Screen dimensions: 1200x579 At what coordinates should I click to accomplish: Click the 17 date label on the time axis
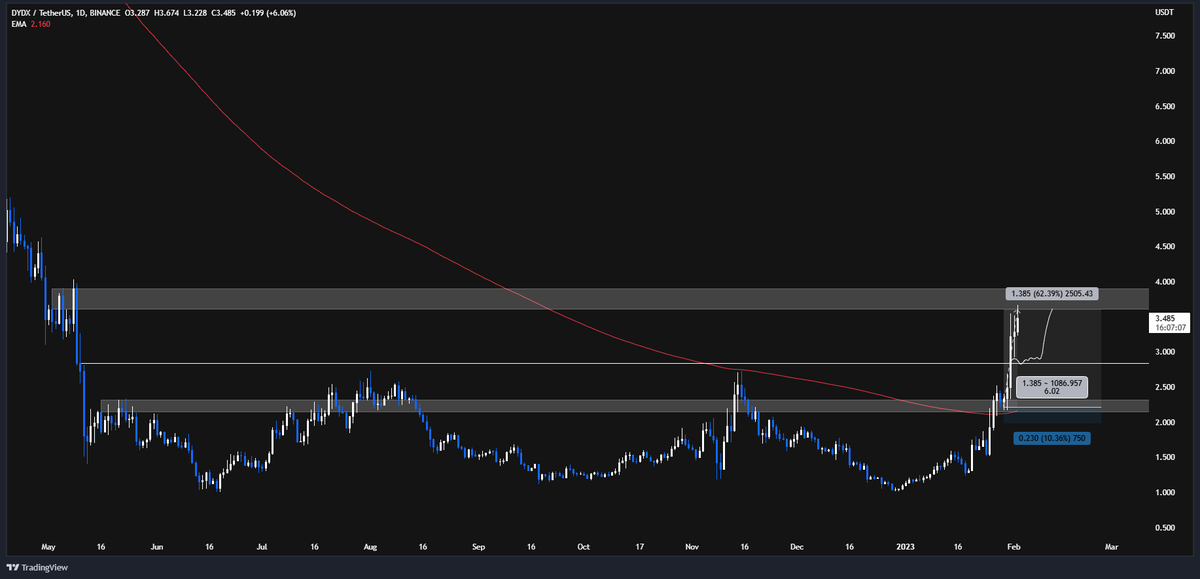[x=639, y=548]
